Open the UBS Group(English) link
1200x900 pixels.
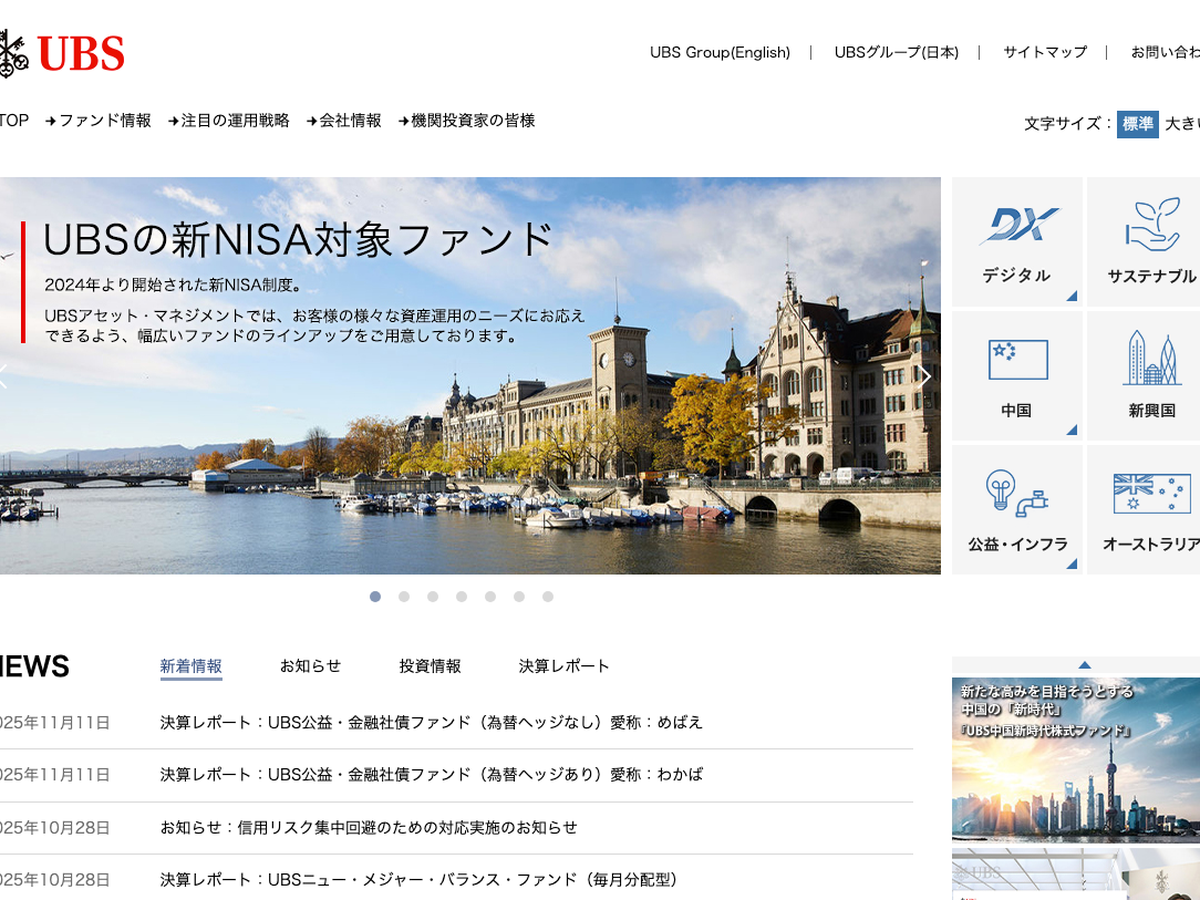point(720,53)
